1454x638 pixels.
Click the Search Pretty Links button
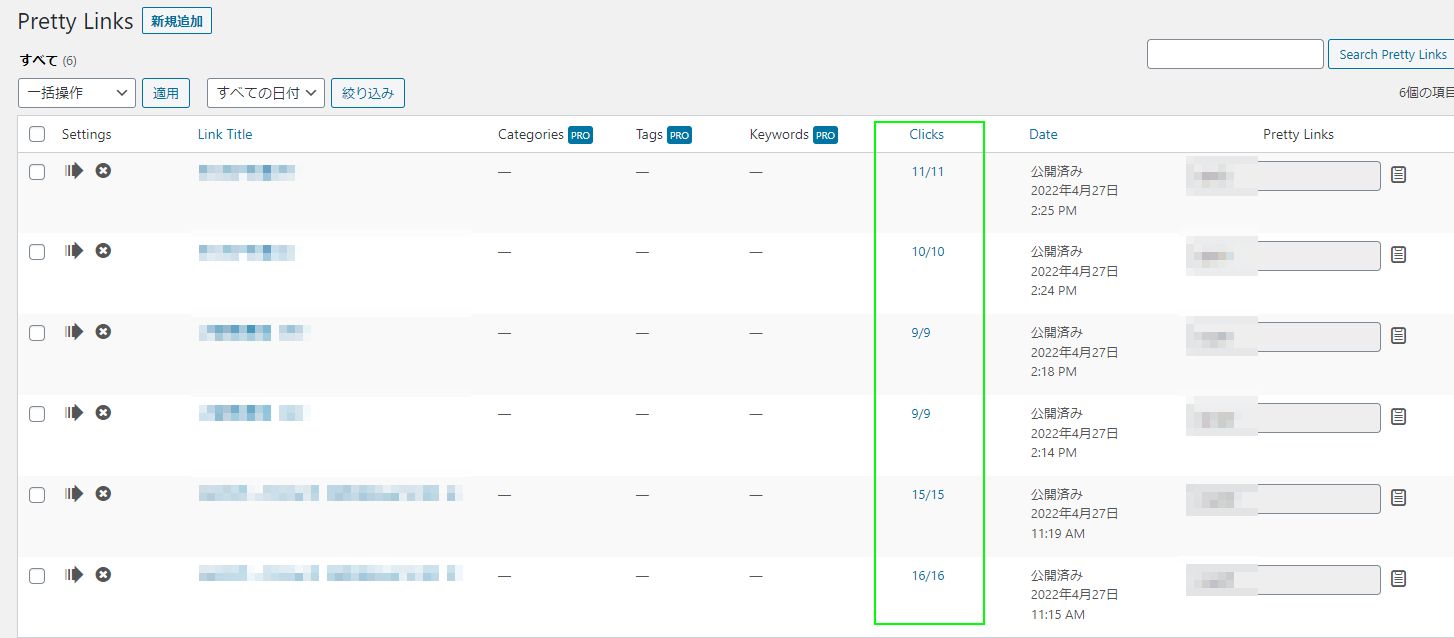point(1392,54)
